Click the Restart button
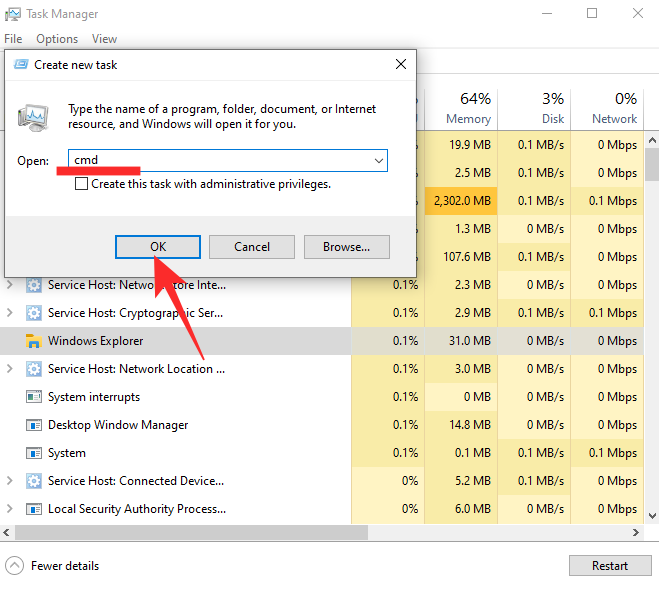Viewport: 659px width, 589px height. (610, 566)
